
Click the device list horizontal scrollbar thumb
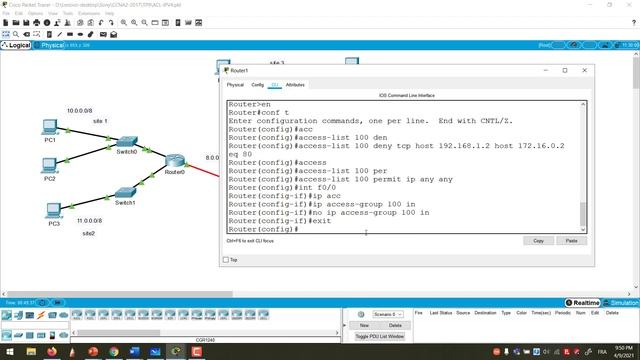(118, 333)
